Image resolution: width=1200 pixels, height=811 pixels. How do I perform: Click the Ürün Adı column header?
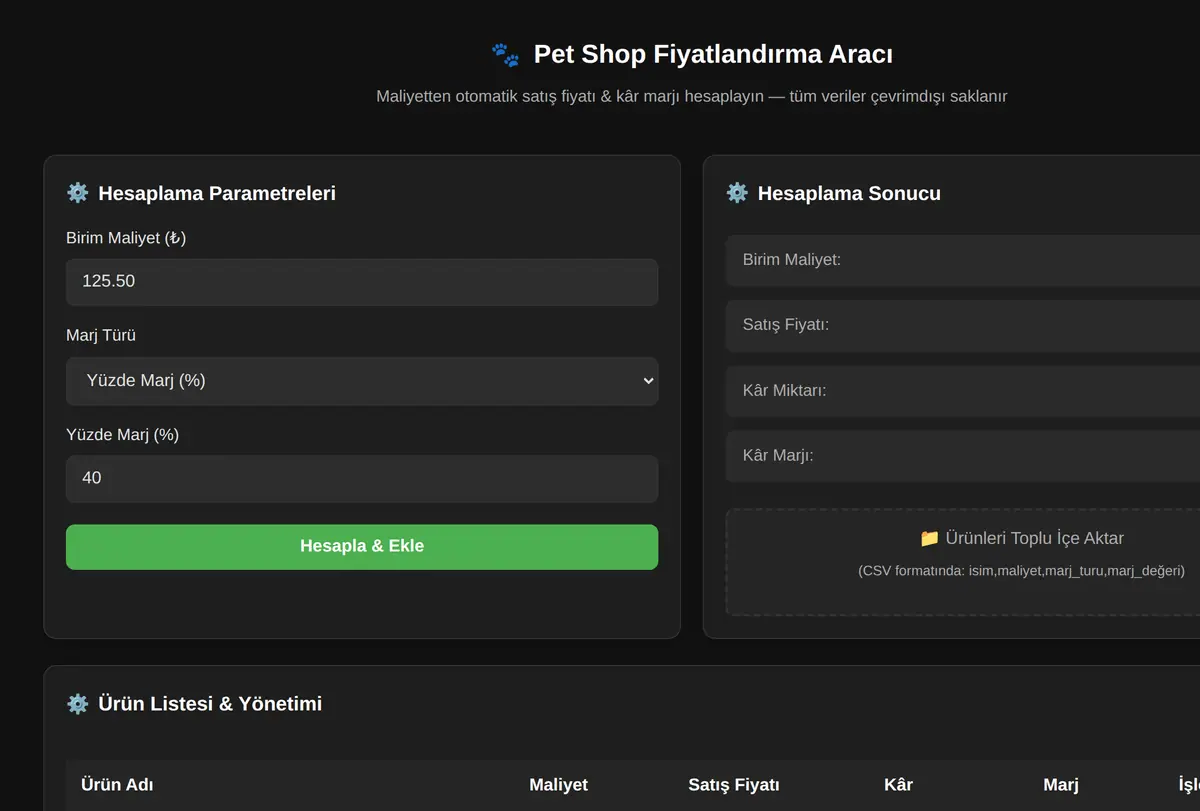pyautogui.click(x=117, y=785)
